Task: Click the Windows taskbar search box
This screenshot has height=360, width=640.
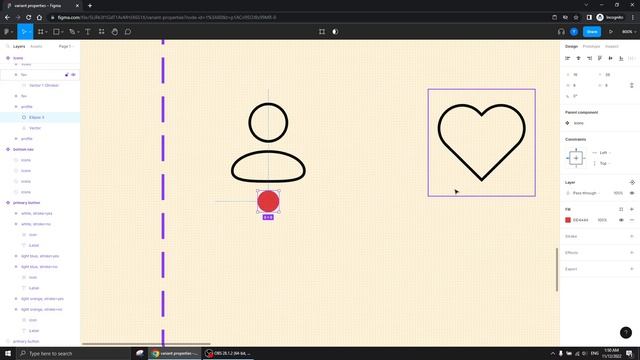Action: [x=74, y=353]
